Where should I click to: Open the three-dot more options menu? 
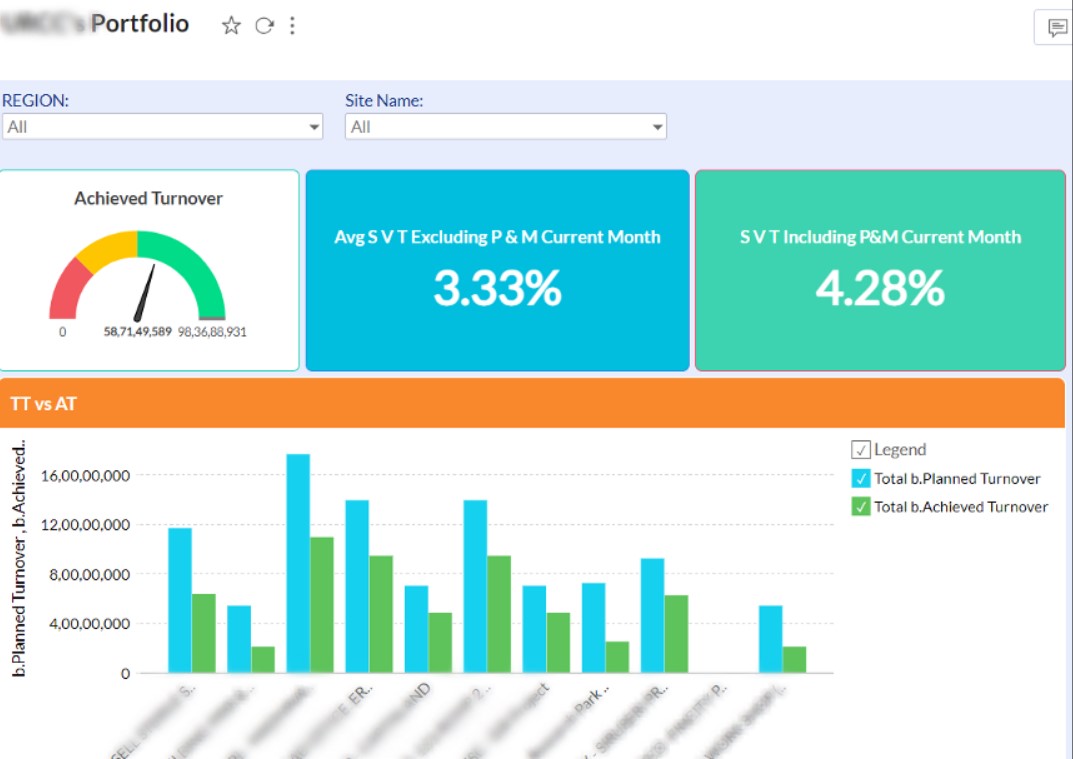coord(292,26)
